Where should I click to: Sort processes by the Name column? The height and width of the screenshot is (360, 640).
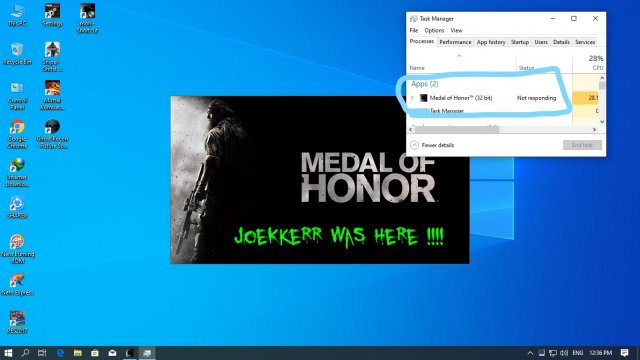pyautogui.click(x=461, y=64)
